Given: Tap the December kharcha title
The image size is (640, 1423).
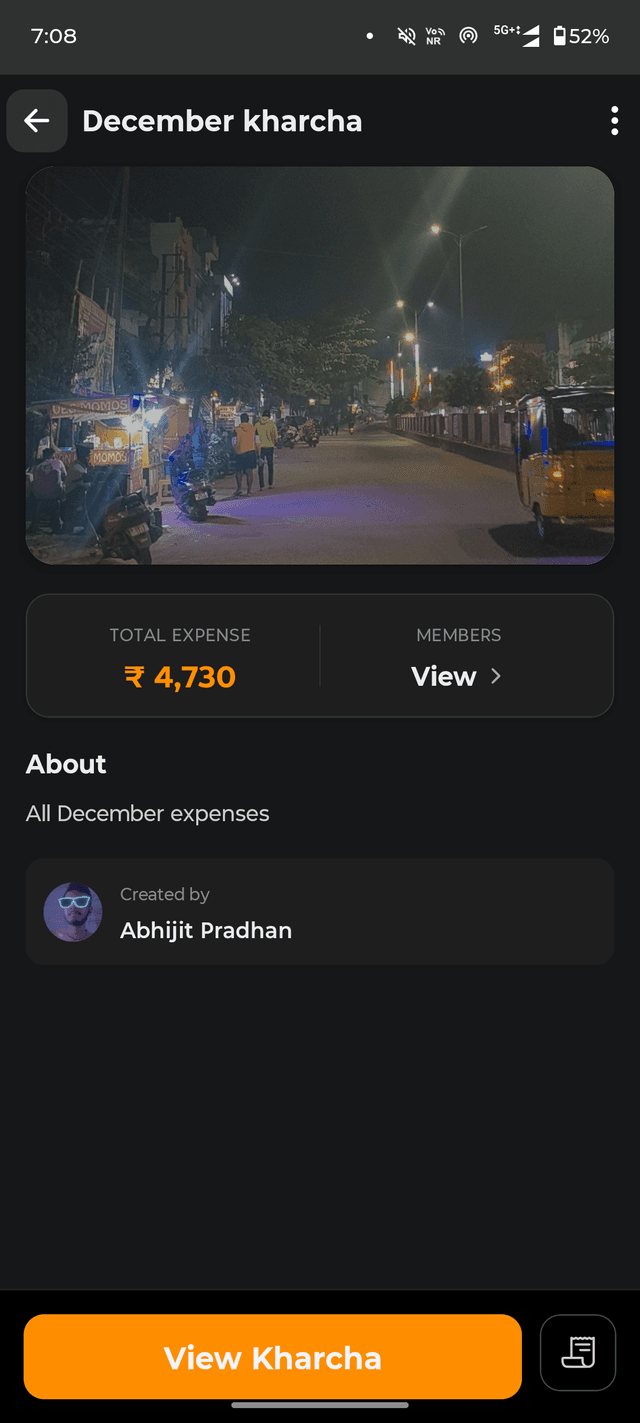Looking at the screenshot, I should click(x=222, y=120).
